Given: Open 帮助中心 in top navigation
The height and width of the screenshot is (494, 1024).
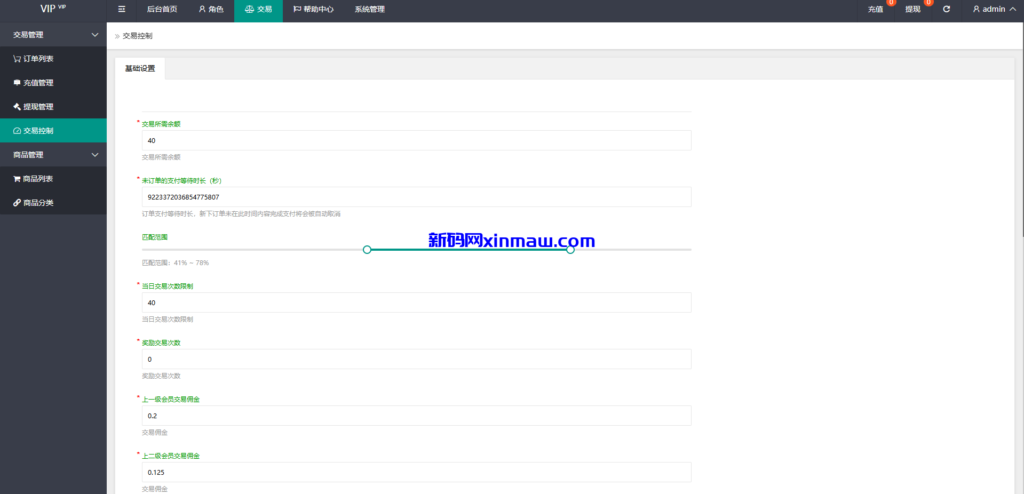Looking at the screenshot, I should [313, 9].
